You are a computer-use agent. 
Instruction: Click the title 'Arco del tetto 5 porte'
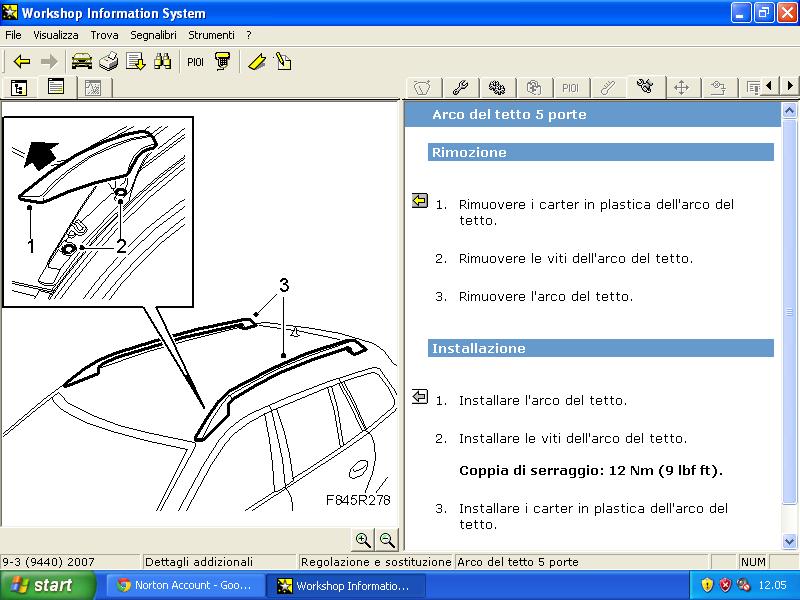pos(509,114)
